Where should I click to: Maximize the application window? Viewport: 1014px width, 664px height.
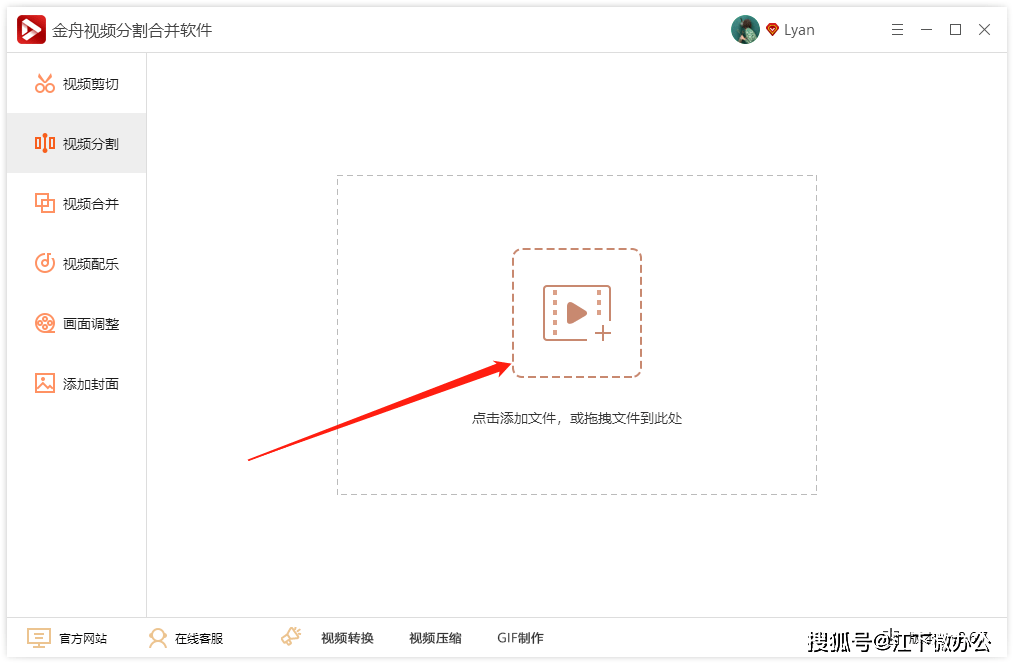955,30
